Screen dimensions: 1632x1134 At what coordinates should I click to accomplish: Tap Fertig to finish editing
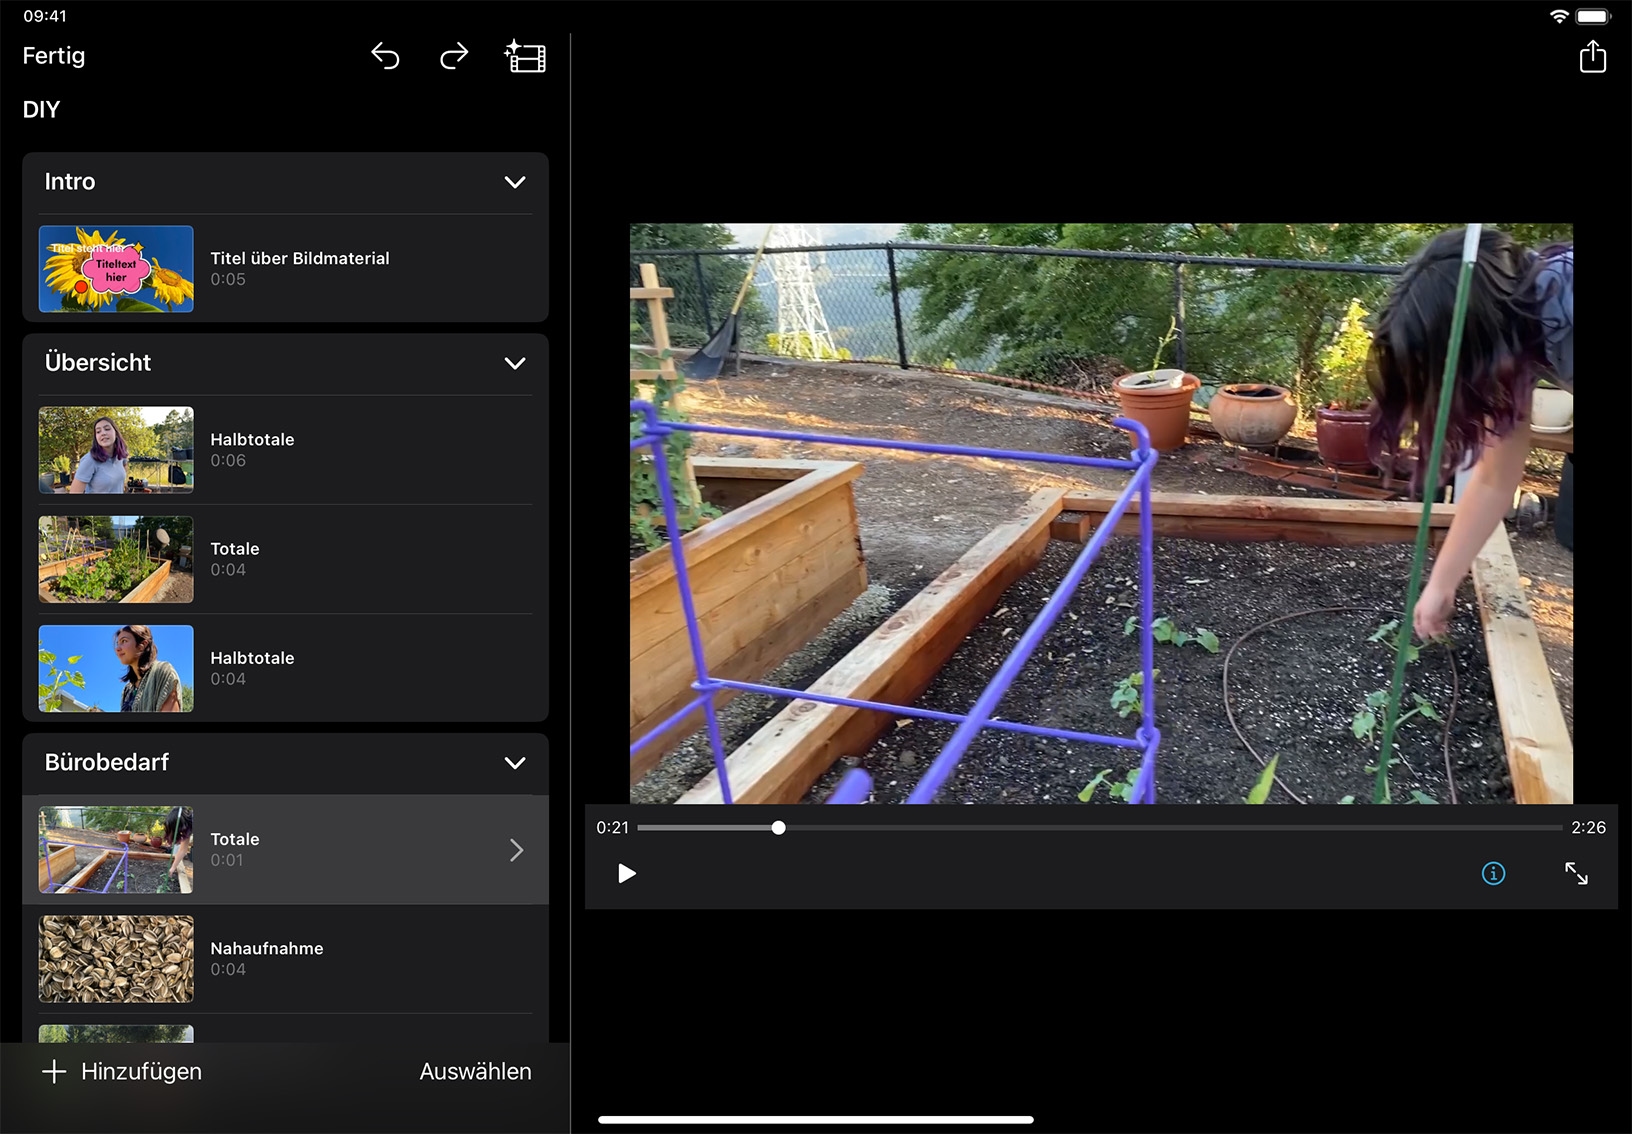pos(54,56)
